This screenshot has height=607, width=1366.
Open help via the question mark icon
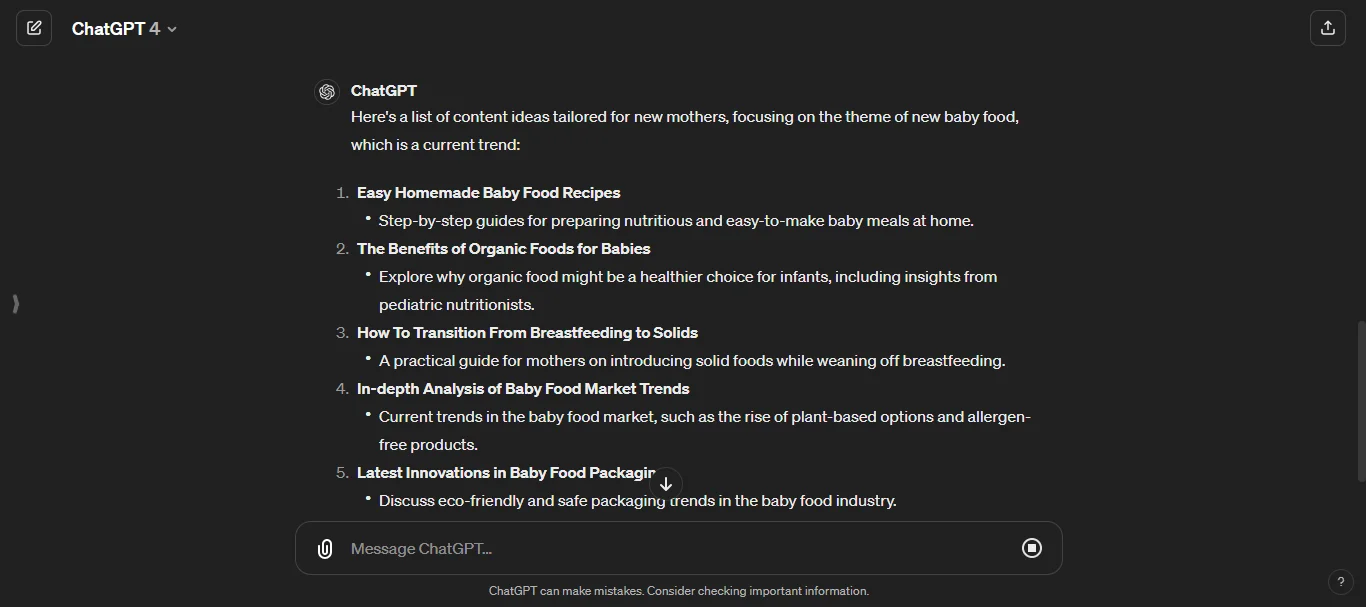(1341, 582)
